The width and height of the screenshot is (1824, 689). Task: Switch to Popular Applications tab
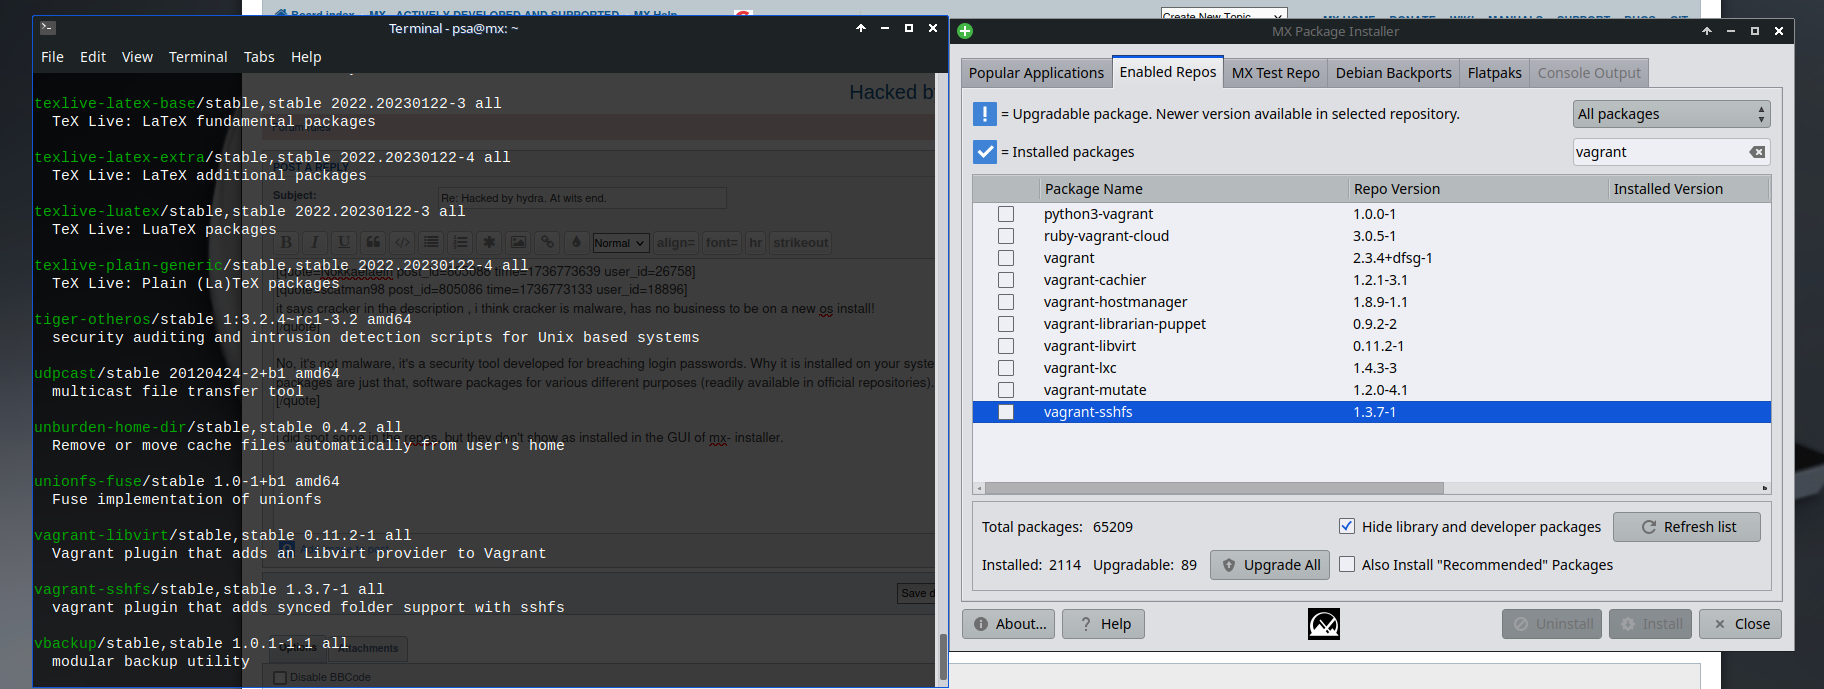coord(1036,73)
